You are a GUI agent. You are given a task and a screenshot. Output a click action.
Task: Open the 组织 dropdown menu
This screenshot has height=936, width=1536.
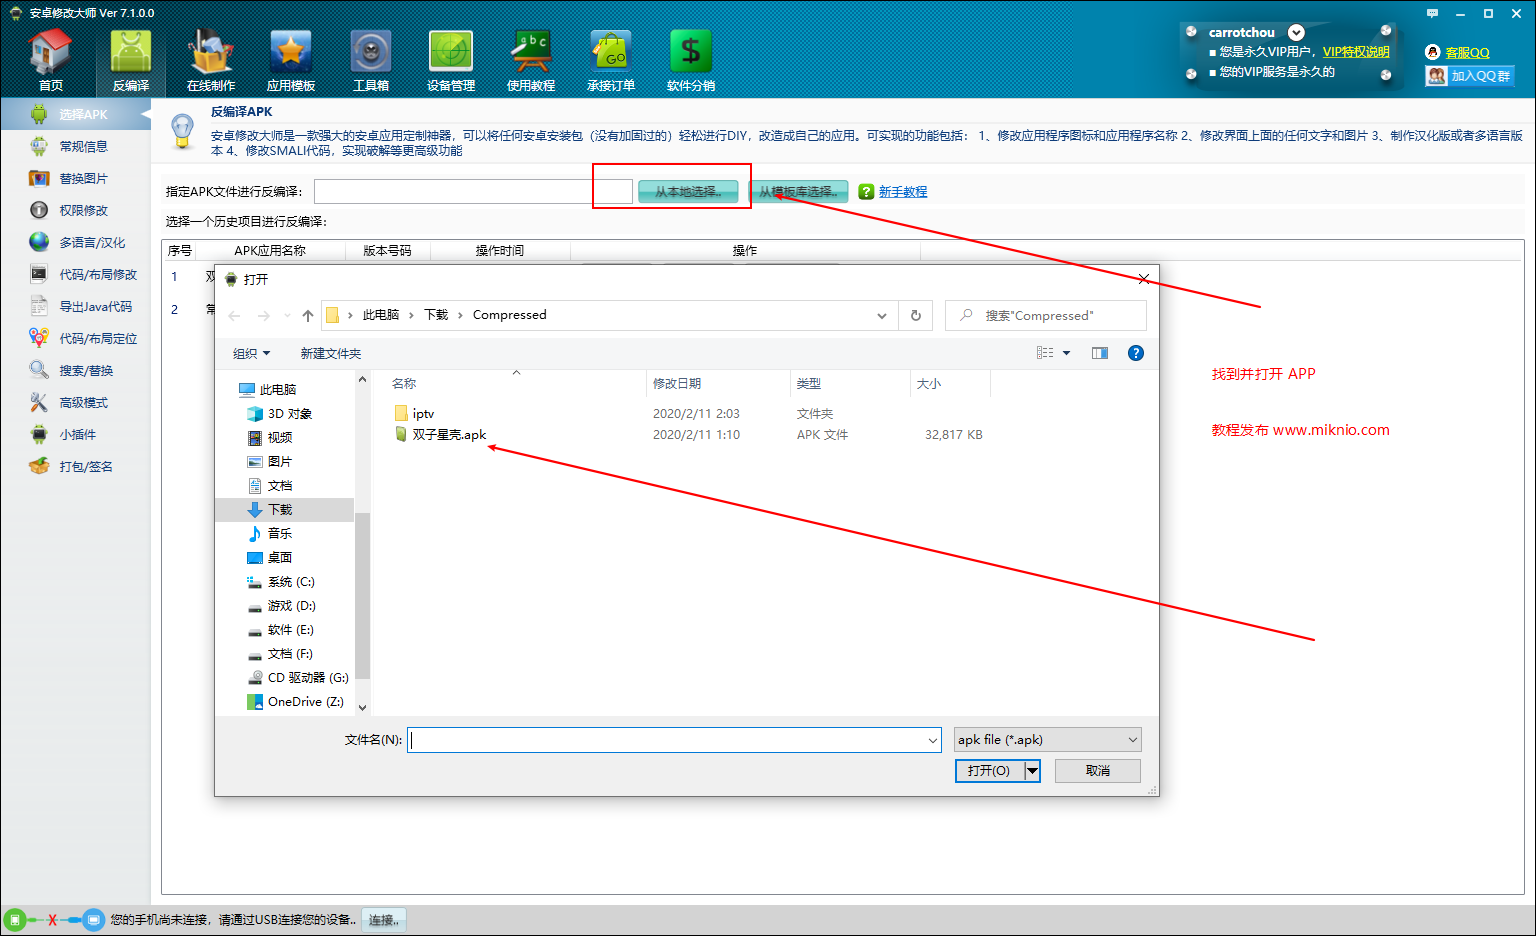(251, 353)
